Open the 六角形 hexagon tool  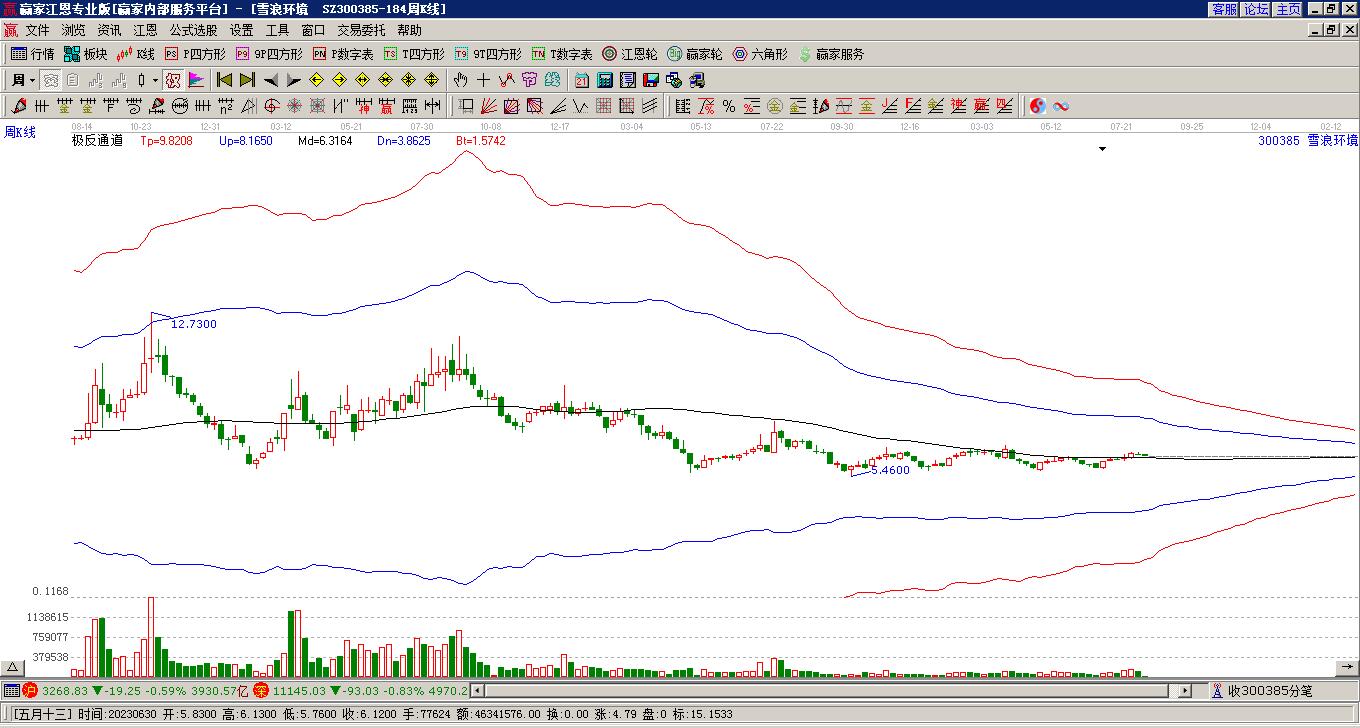(760, 54)
